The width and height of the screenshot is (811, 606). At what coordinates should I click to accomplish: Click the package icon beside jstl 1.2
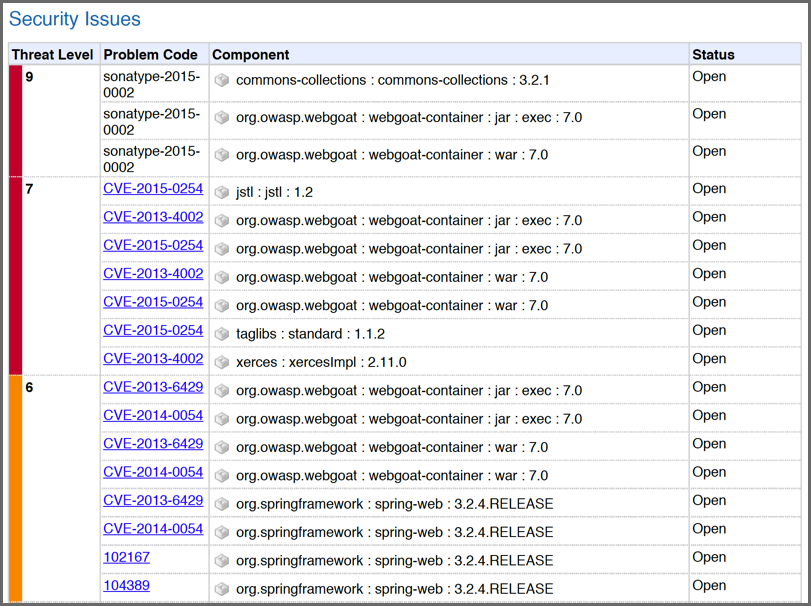222,192
